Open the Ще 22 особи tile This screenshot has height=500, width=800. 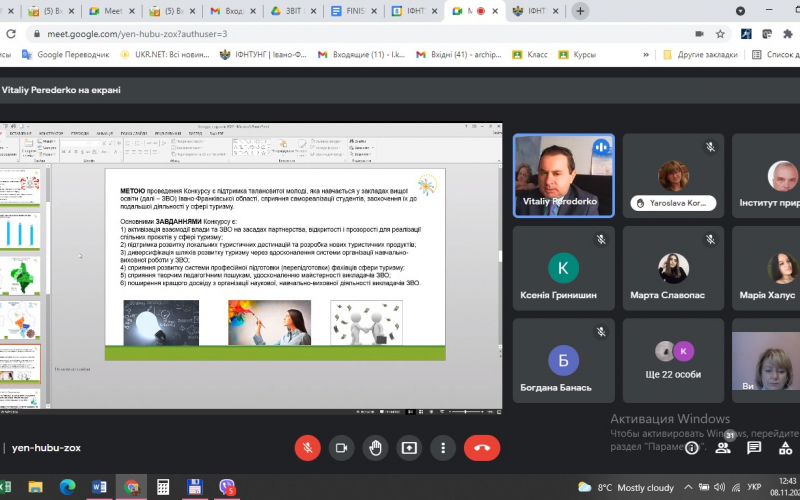point(673,360)
